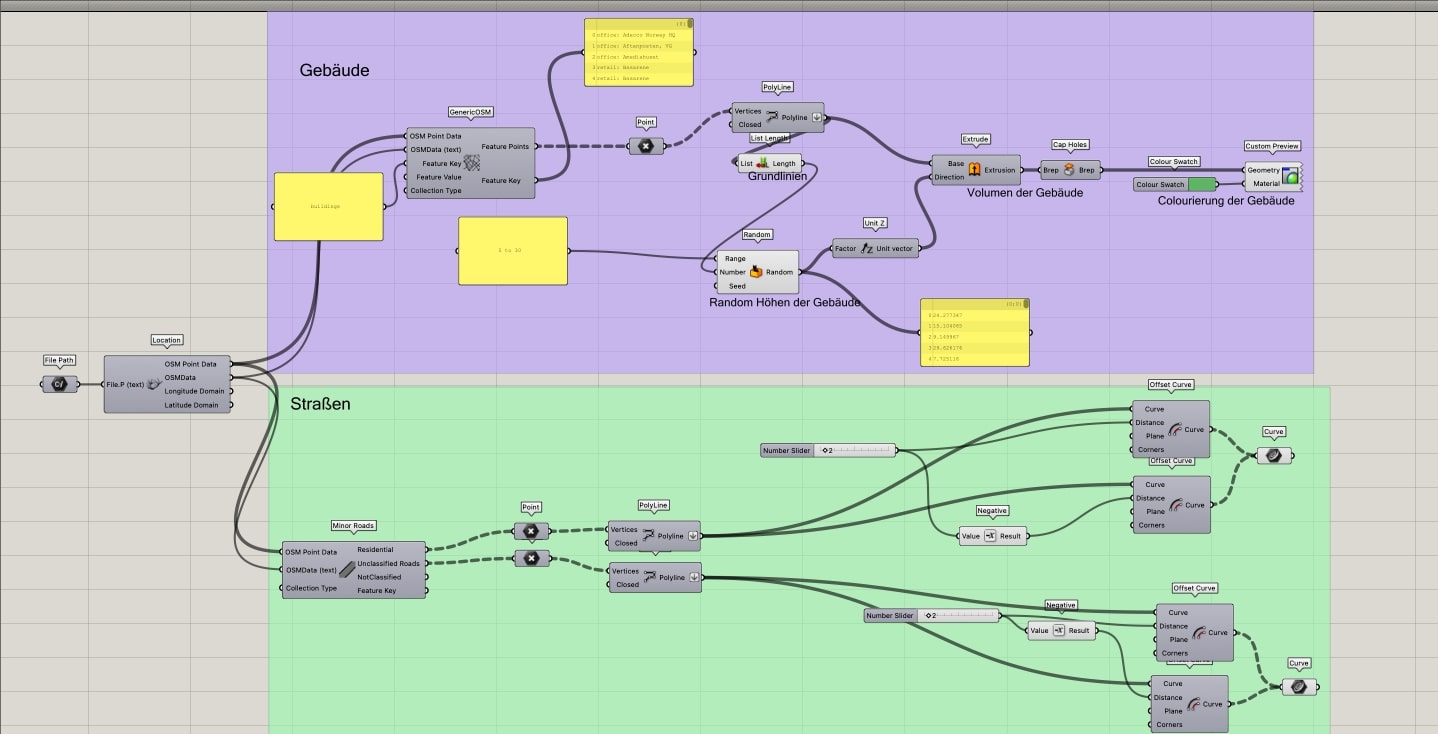Click the Cap Holes component icon
The width and height of the screenshot is (1438, 734).
tap(1069, 170)
